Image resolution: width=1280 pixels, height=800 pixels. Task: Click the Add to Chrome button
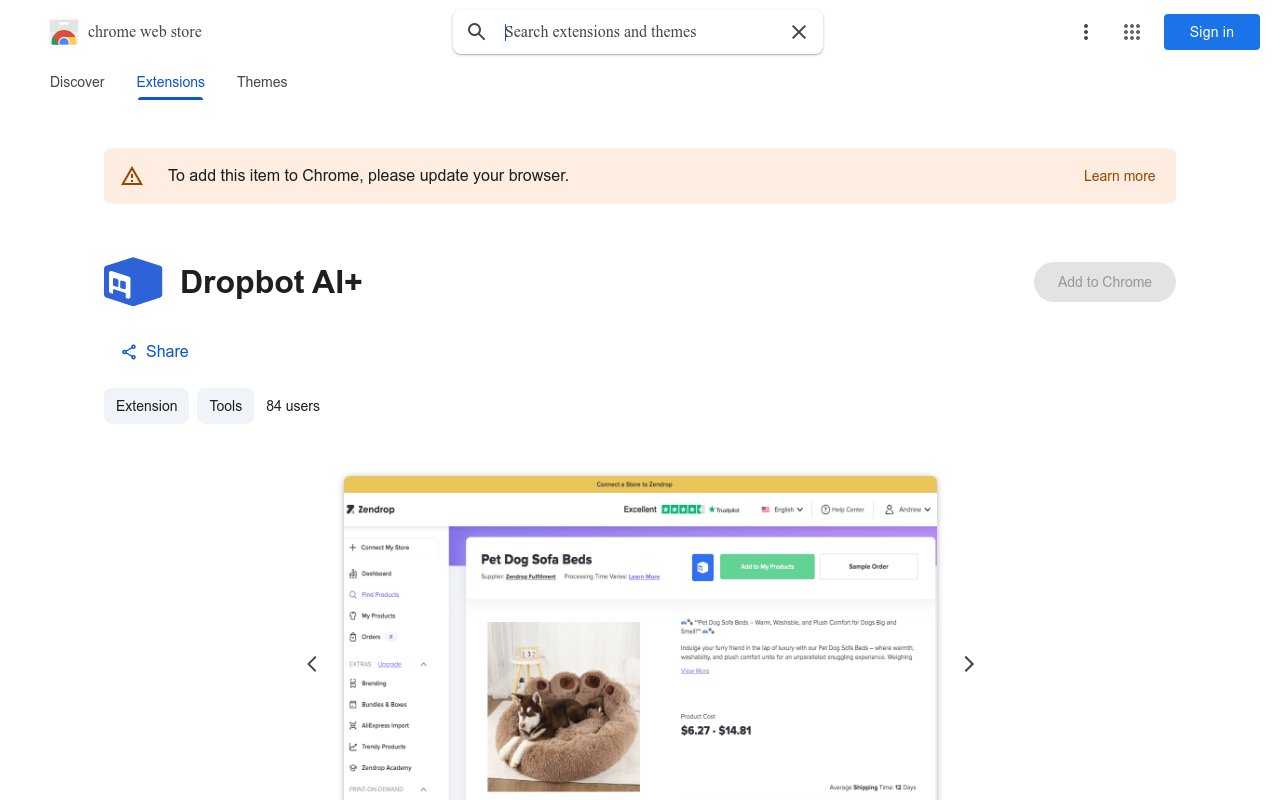point(1105,282)
